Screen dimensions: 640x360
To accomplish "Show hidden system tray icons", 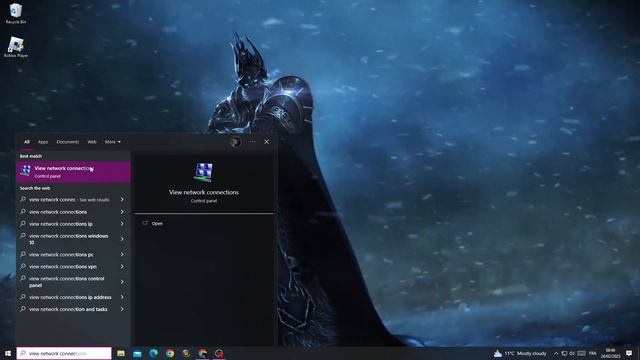I will pos(556,353).
